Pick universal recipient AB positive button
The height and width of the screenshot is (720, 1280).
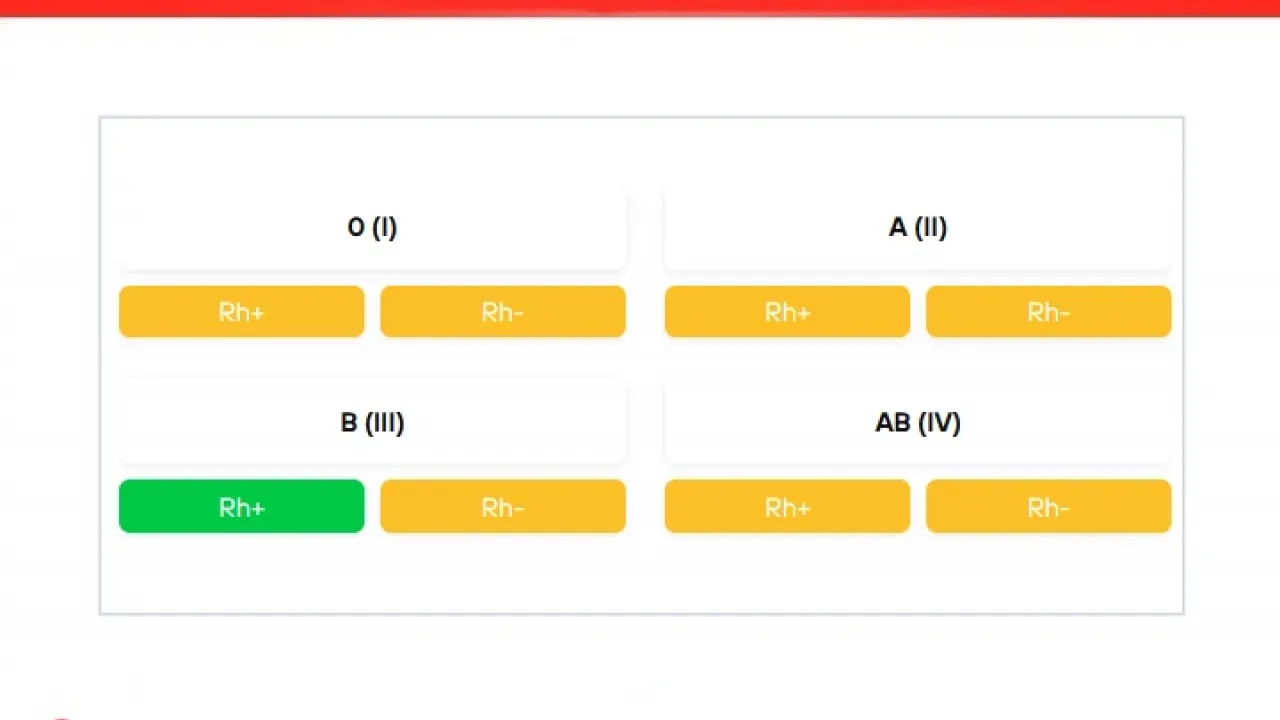tap(788, 506)
